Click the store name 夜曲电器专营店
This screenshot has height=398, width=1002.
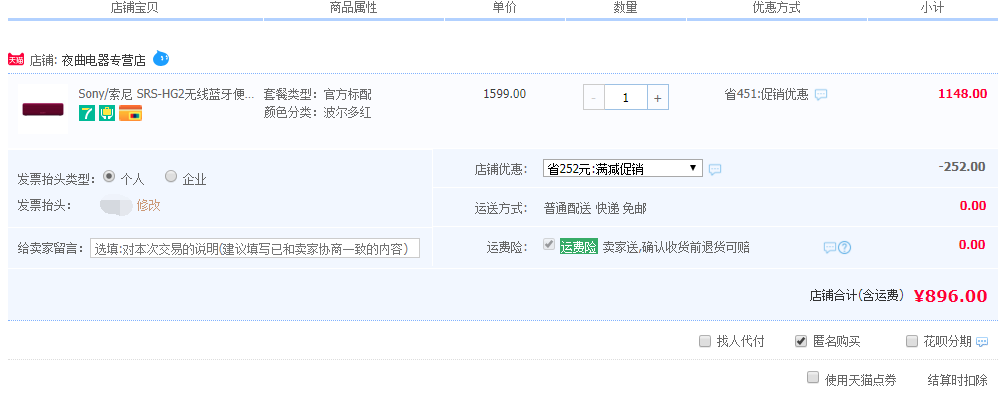click(104, 61)
